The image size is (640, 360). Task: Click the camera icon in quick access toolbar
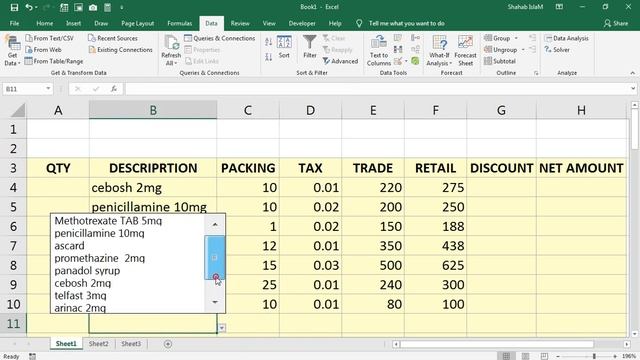click(93, 7)
